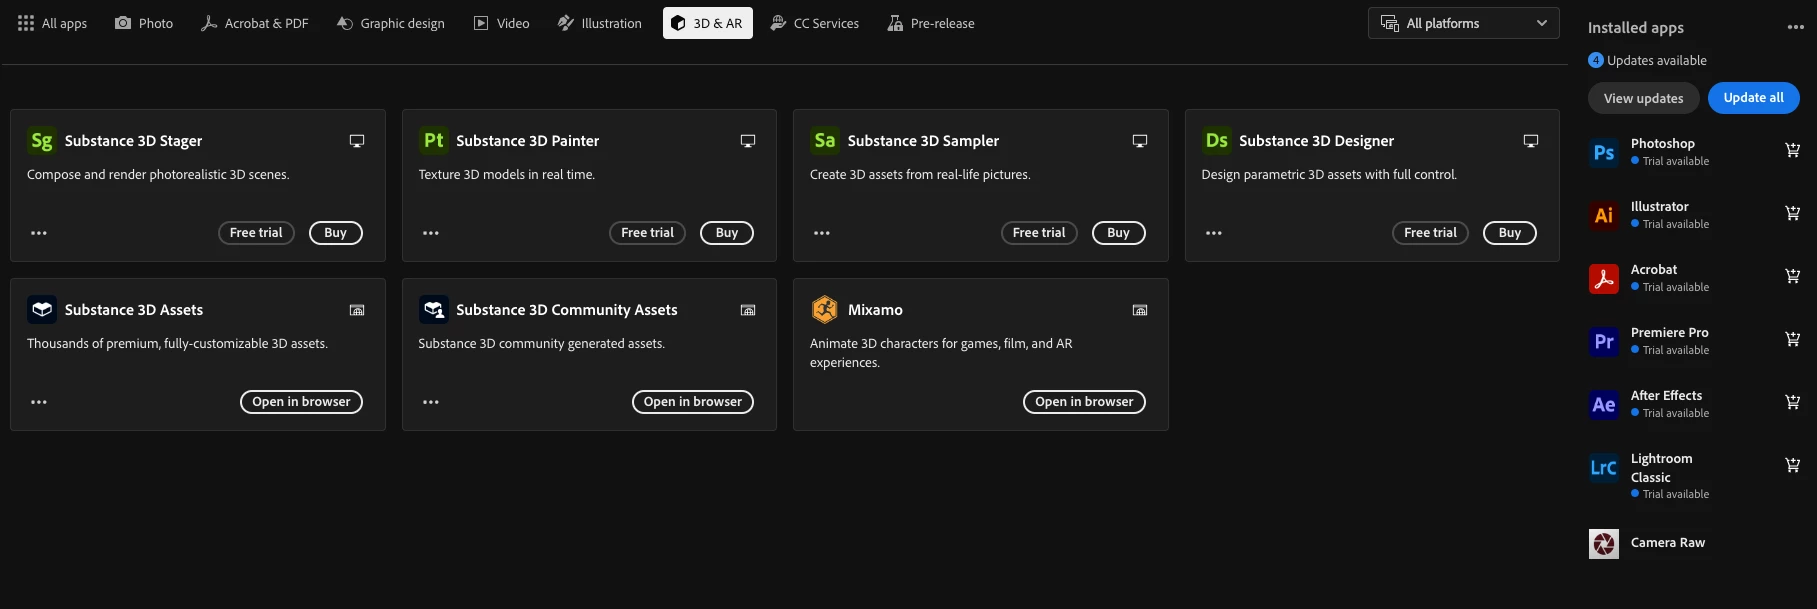
Task: Switch to the All apps tab
Action: click(53, 23)
